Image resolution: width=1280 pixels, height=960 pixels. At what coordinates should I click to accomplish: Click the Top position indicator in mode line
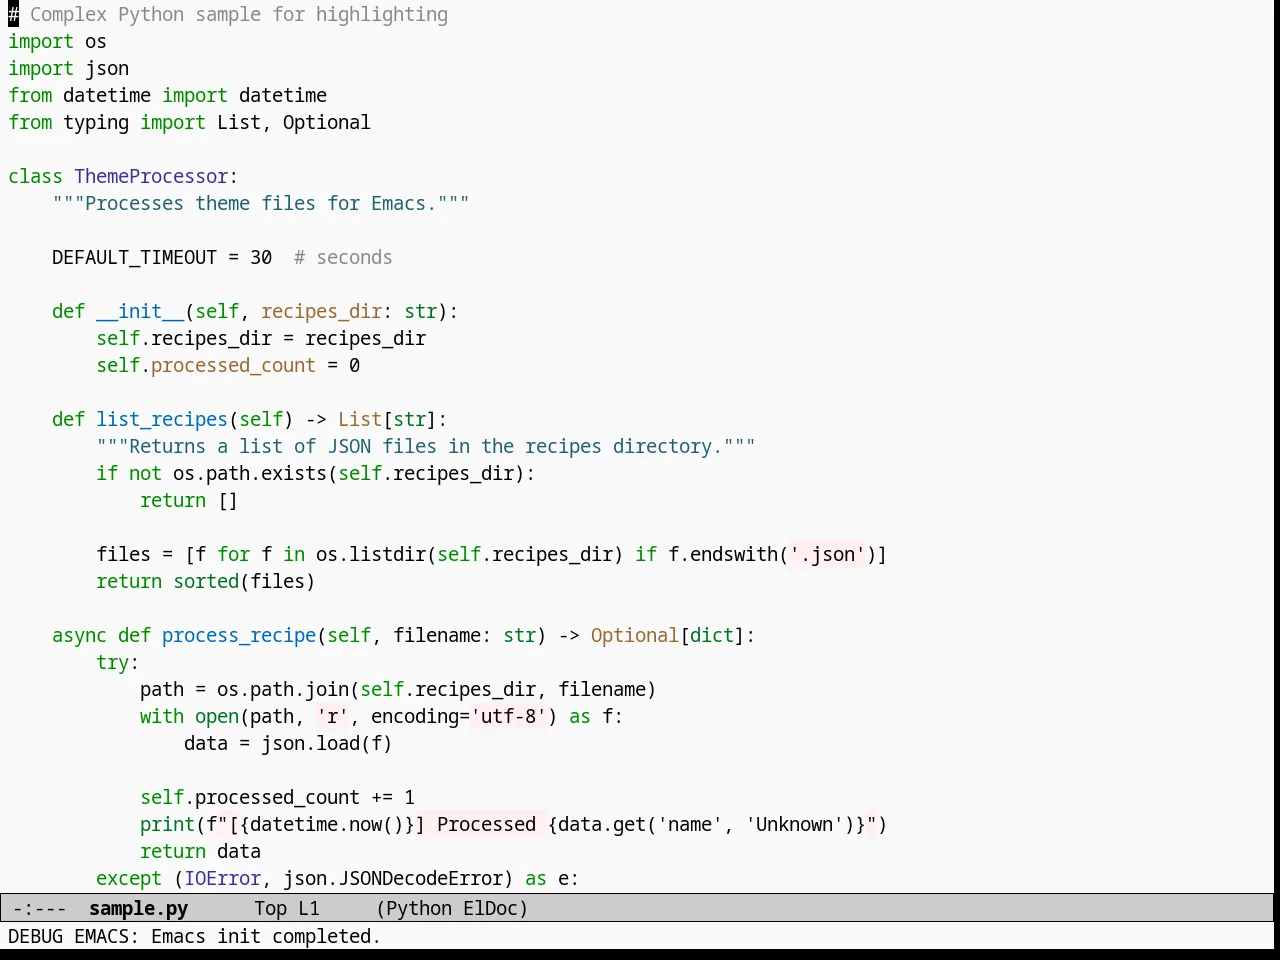pos(270,908)
